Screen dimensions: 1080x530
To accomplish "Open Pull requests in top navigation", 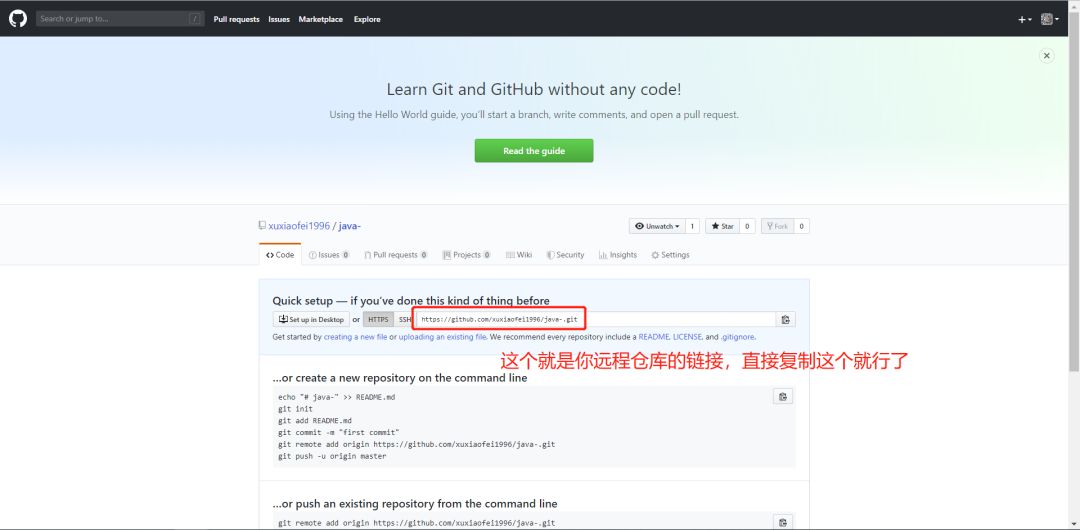I will pyautogui.click(x=236, y=19).
